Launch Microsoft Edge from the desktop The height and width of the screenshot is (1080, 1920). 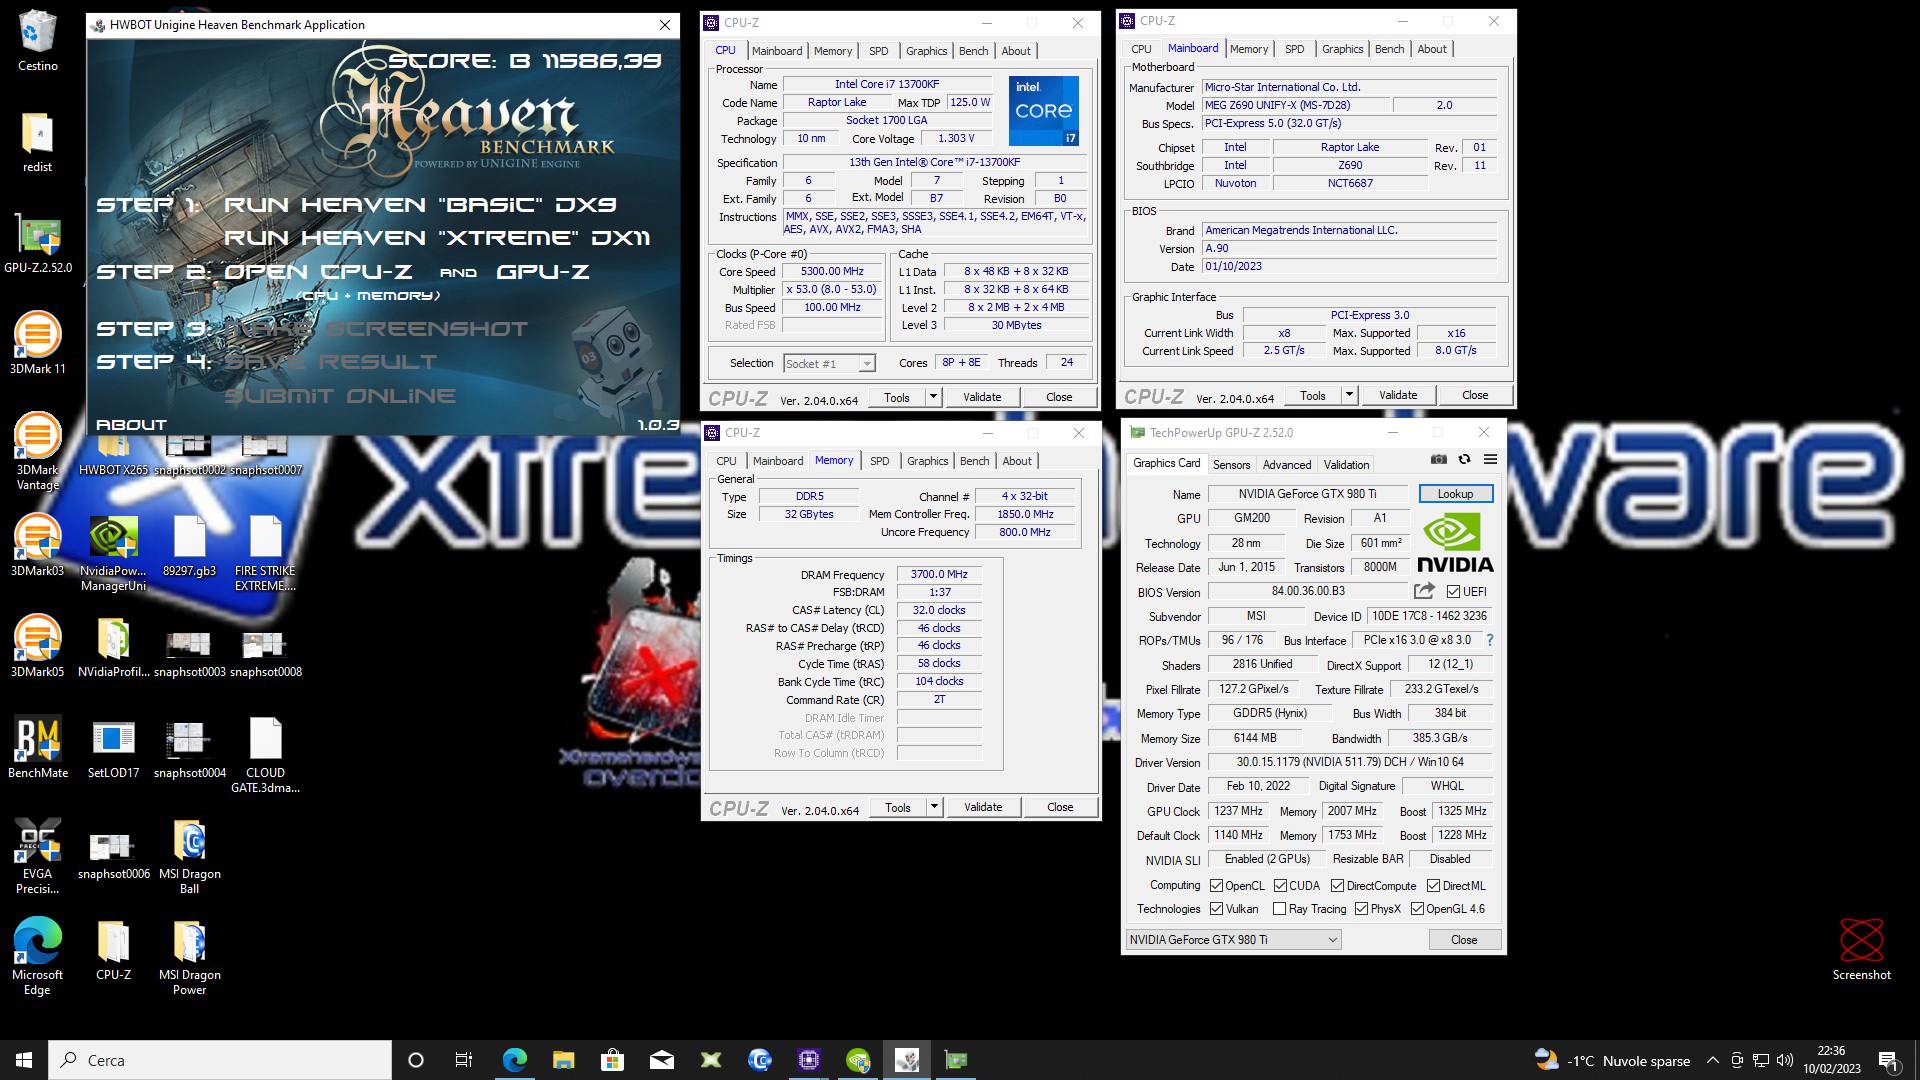[37, 956]
